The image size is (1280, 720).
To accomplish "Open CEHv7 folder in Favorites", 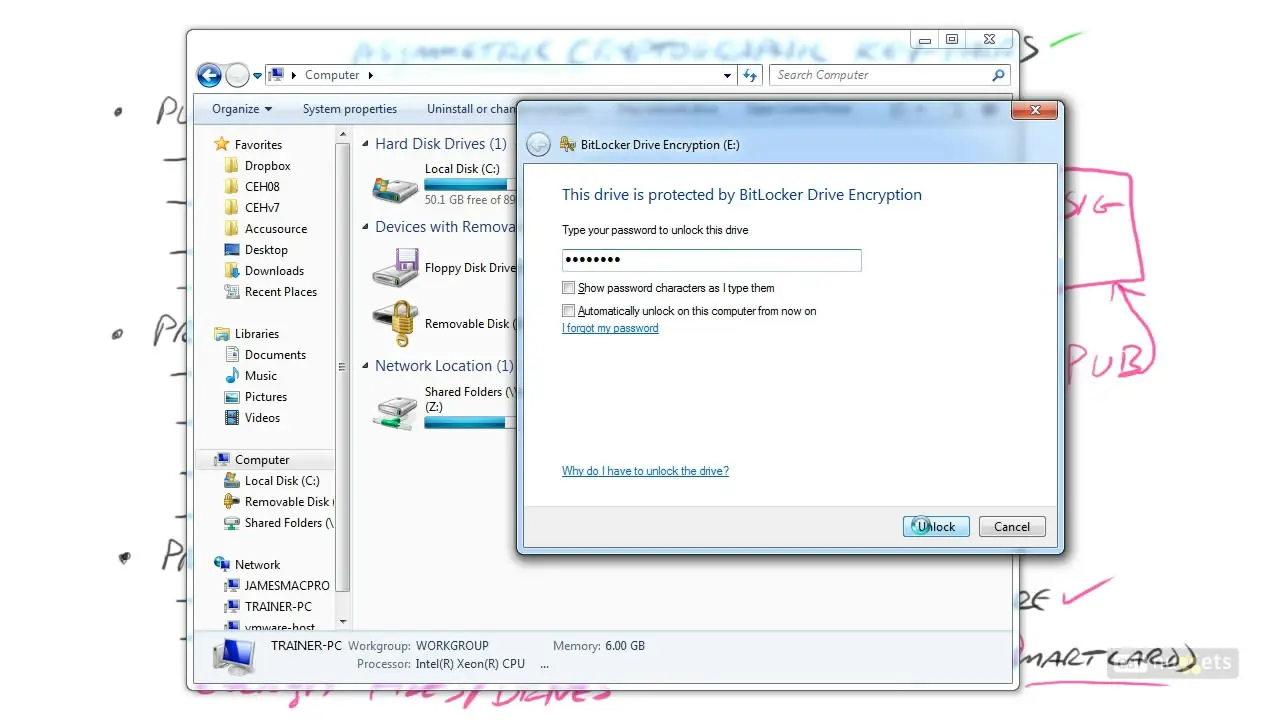I will coord(262,208).
